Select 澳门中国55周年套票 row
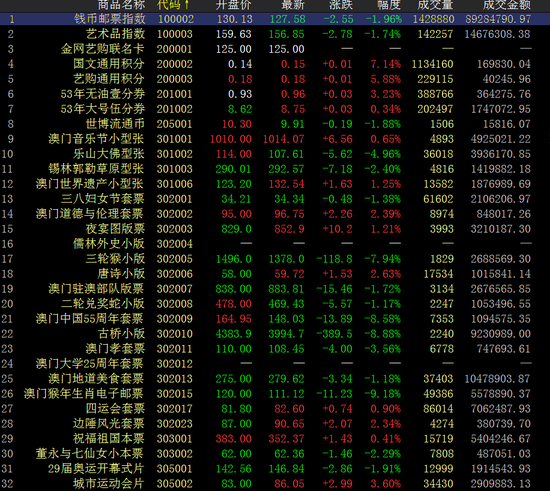Viewport: 550px width, 491px height. [90, 319]
